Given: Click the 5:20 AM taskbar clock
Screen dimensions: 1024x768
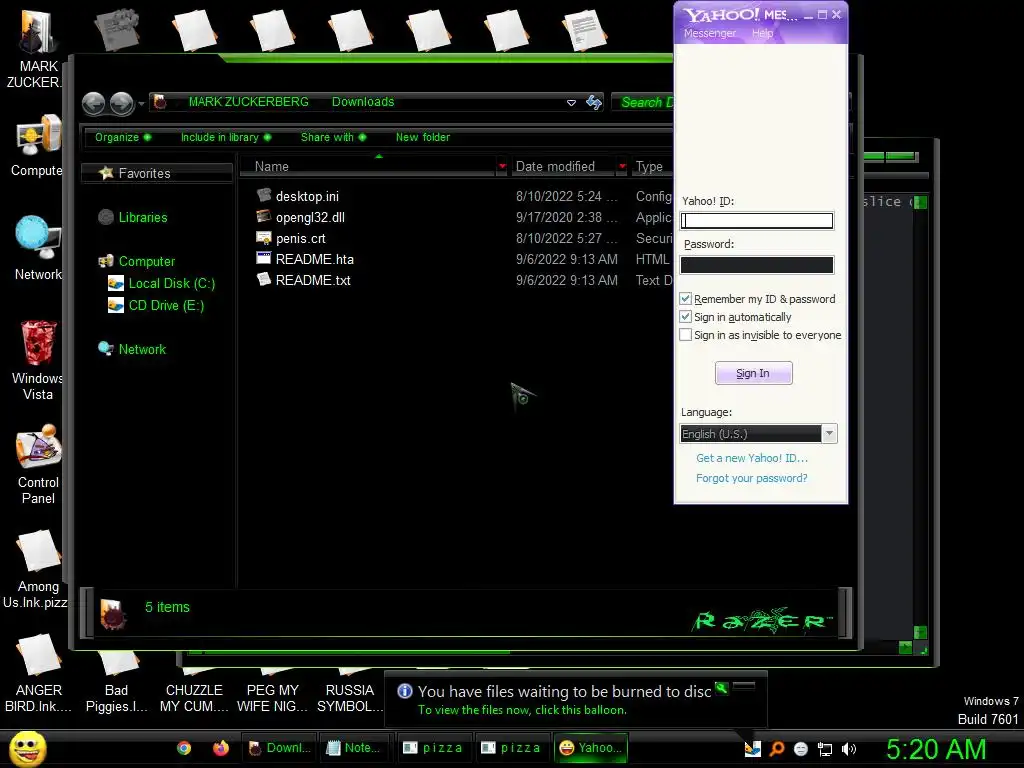Looking at the screenshot, I should [936, 749].
